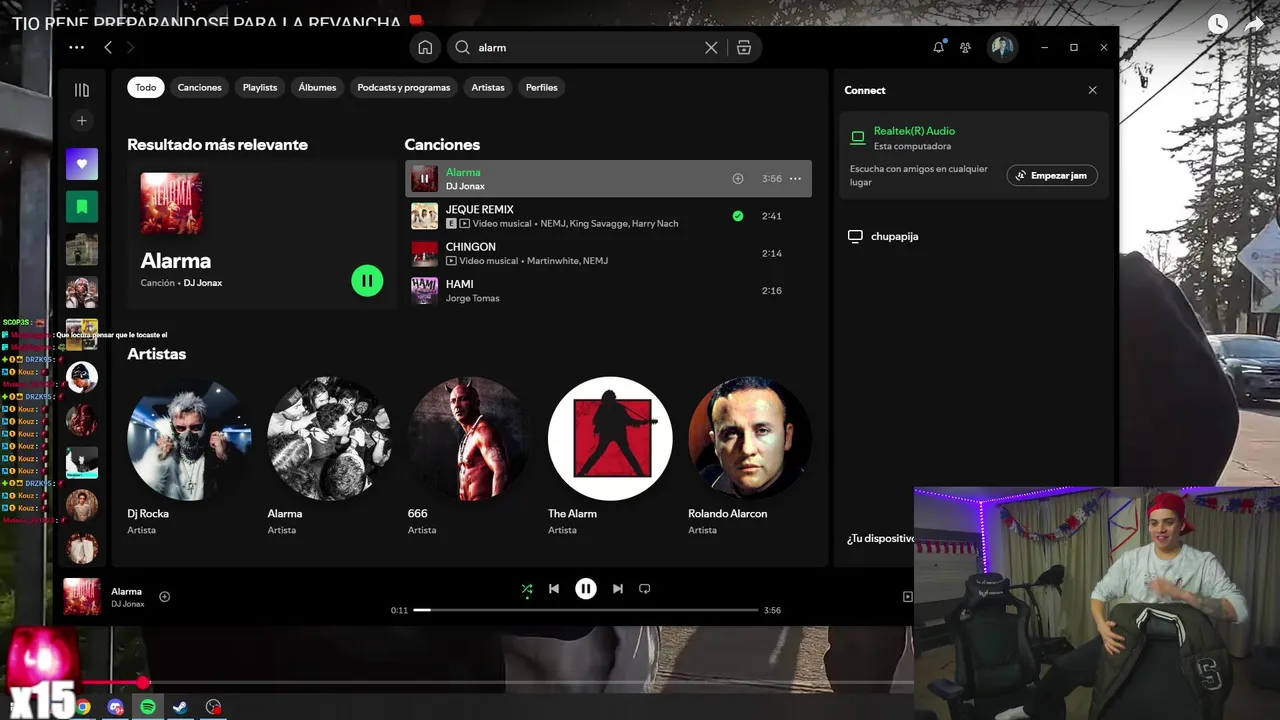Clear the search with the X icon
The image size is (1280, 720).
click(x=711, y=47)
